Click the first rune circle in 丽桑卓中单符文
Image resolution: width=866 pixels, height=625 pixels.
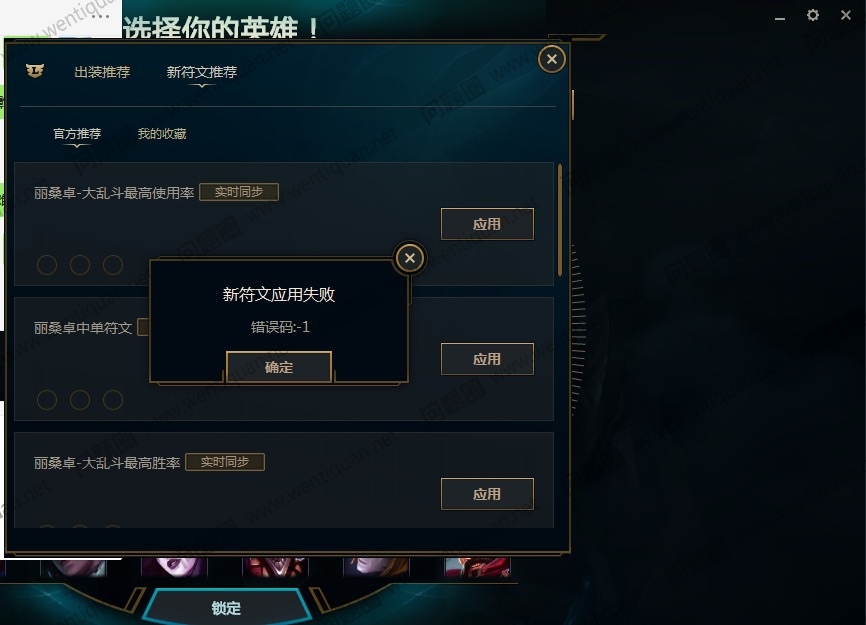[47, 400]
